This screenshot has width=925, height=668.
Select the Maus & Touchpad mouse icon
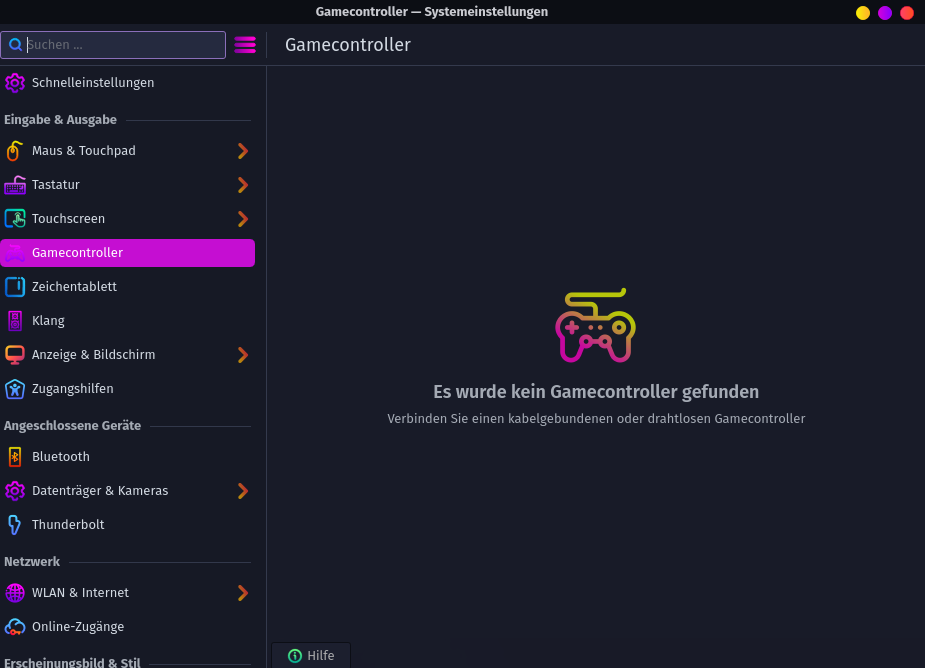click(x=14, y=151)
